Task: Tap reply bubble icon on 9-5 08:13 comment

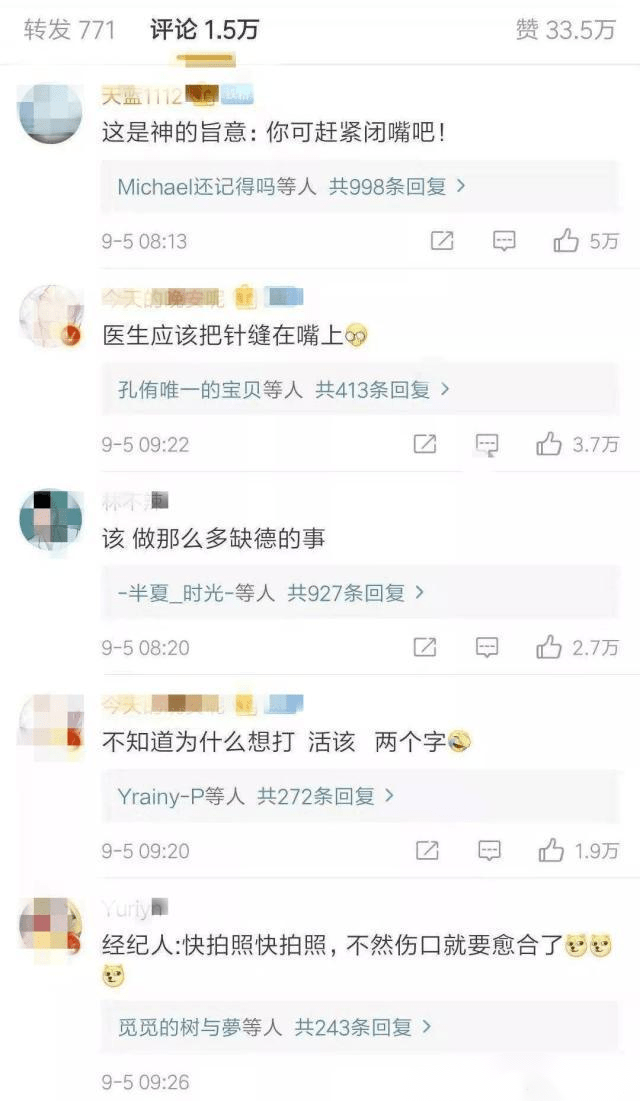Action: pyautogui.click(x=504, y=241)
